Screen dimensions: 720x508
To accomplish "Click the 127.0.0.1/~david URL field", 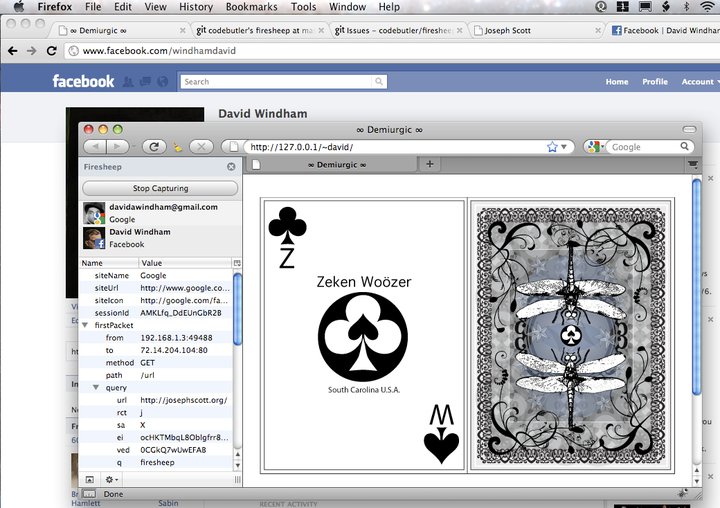I will (397, 147).
